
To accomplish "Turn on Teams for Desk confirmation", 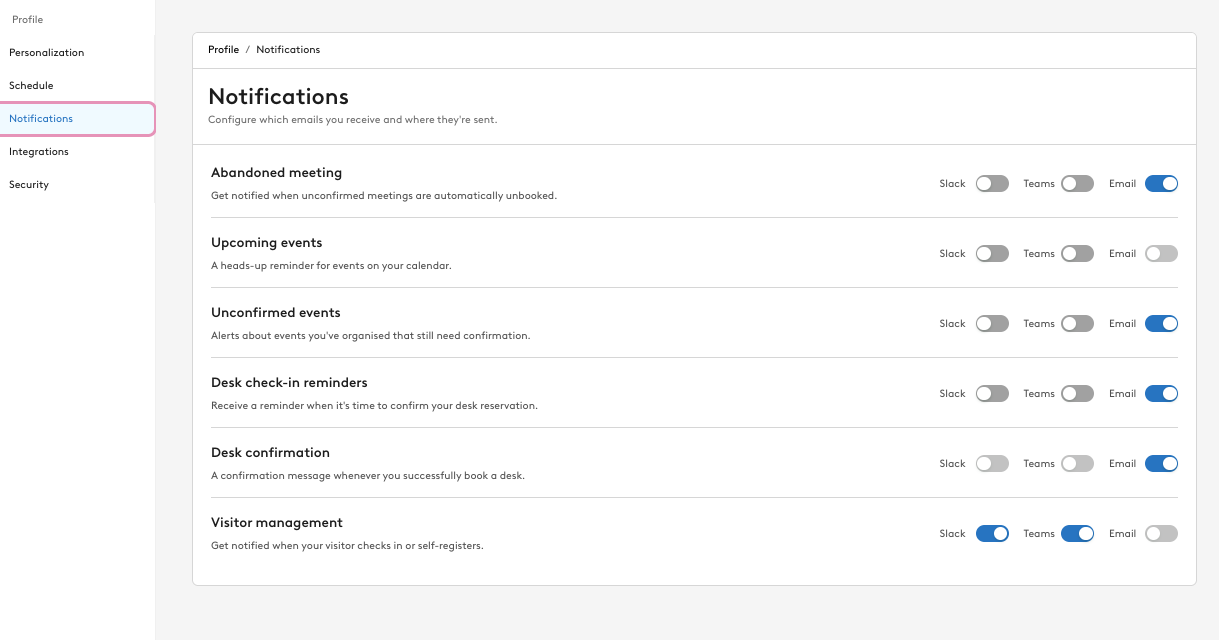I will [x=1076, y=463].
